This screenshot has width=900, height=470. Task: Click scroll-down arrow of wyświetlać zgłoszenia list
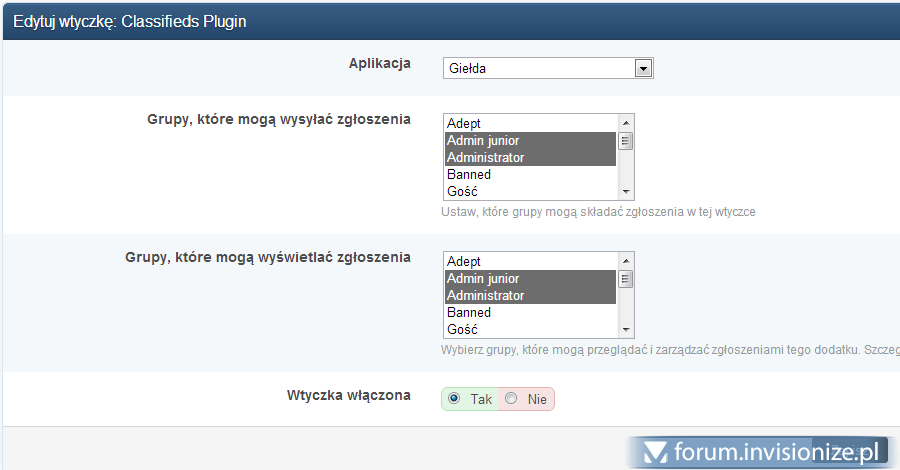(x=626, y=329)
